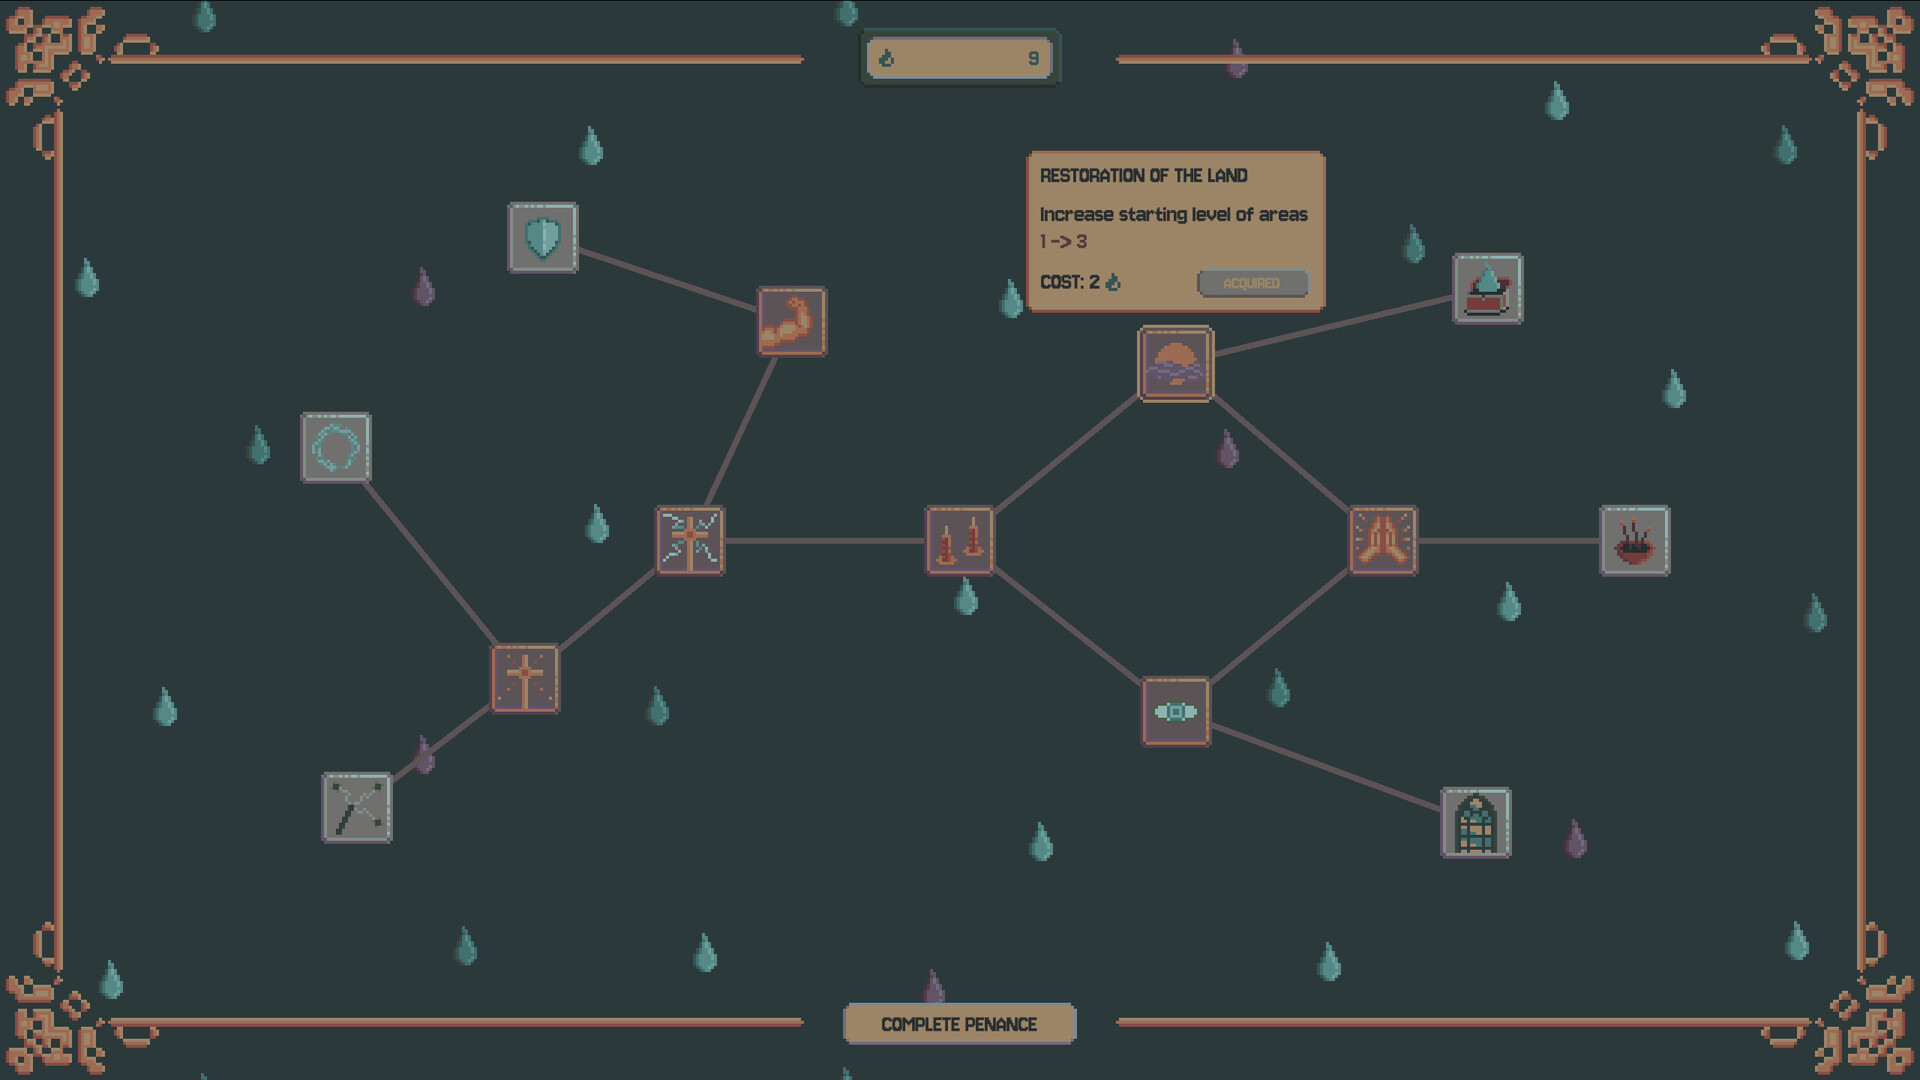The image size is (1920, 1080).
Task: Select the flaming offering cake node
Action: point(1486,290)
